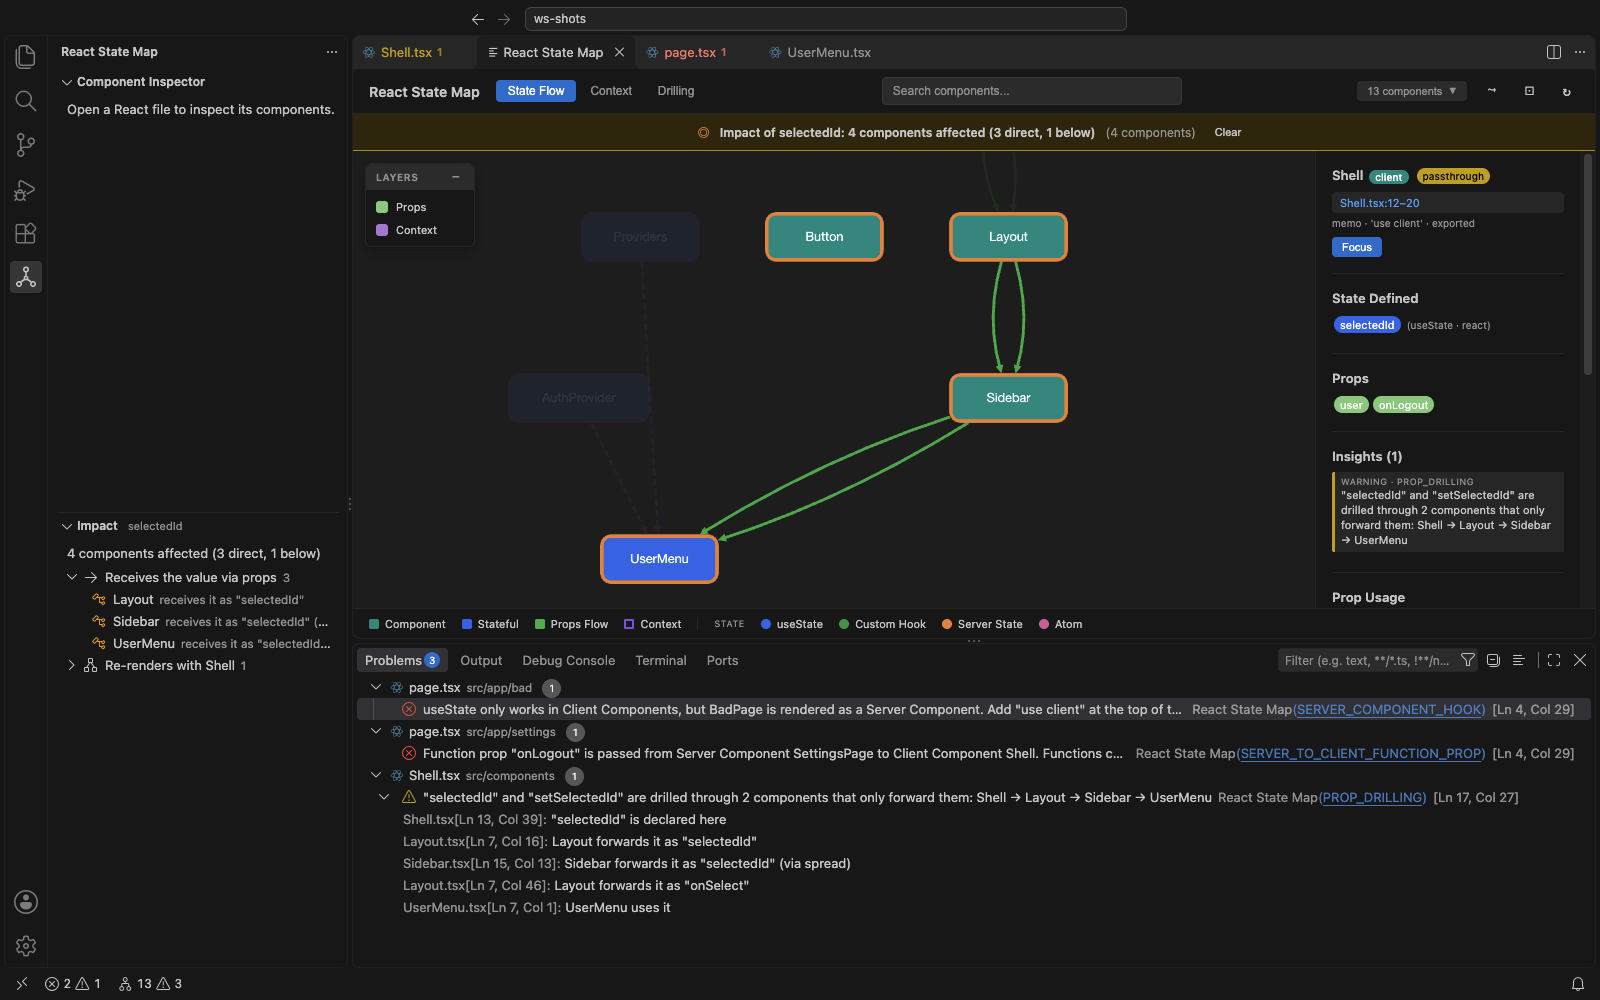This screenshot has width=1600, height=1000.
Task: Open the 13 components dropdown
Action: (1412, 91)
